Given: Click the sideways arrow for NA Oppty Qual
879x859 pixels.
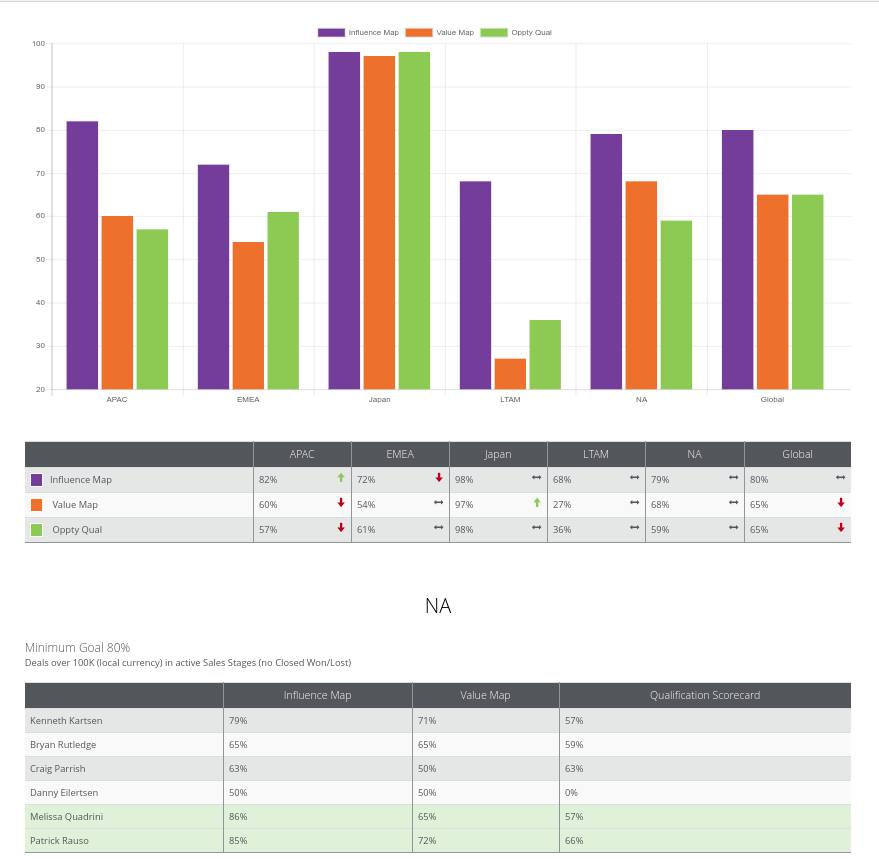Looking at the screenshot, I should point(733,528).
